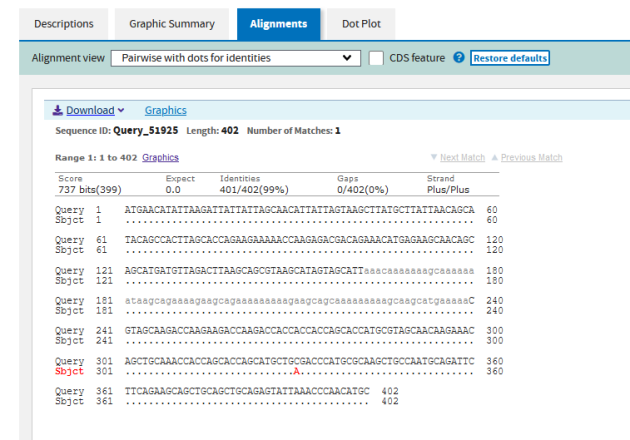The image size is (630, 440).
Task: Open help for CDS feature
Action: point(459,58)
